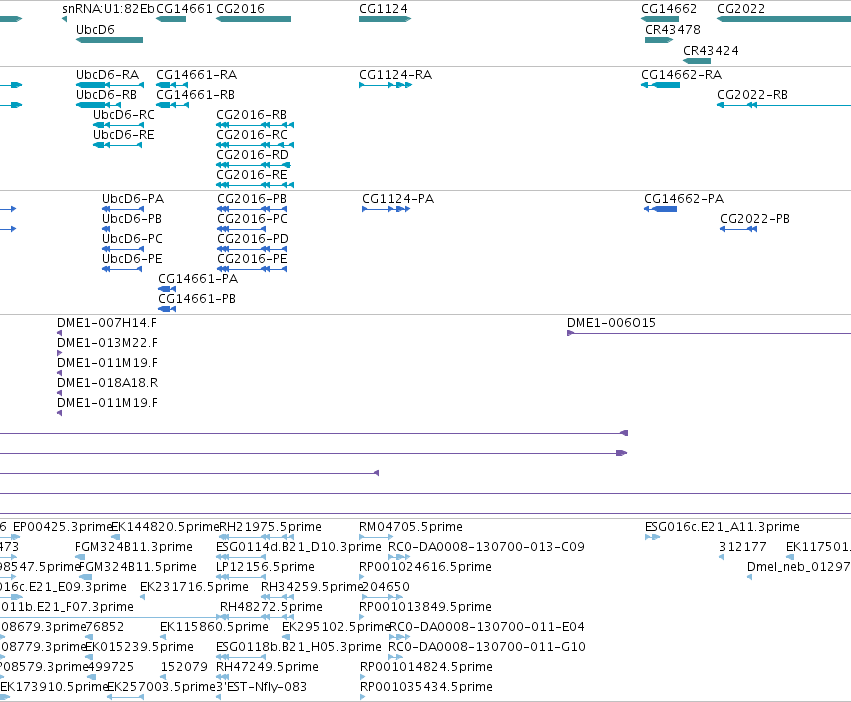The width and height of the screenshot is (851, 702).
Task: Select the CG2016-PC protein label
Action: click(x=252, y=219)
